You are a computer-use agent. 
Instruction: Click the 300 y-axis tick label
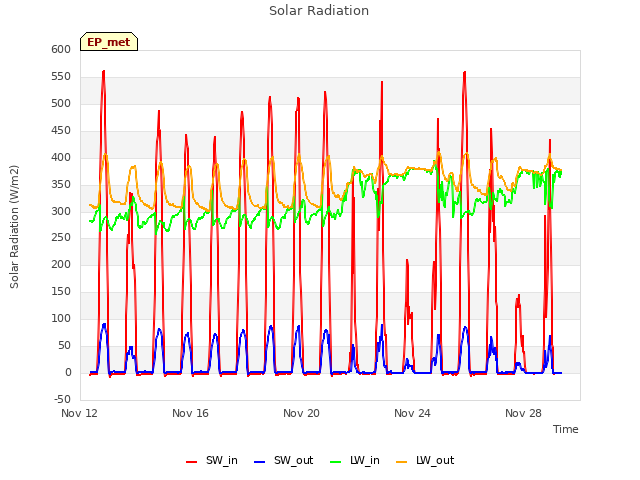point(61,211)
